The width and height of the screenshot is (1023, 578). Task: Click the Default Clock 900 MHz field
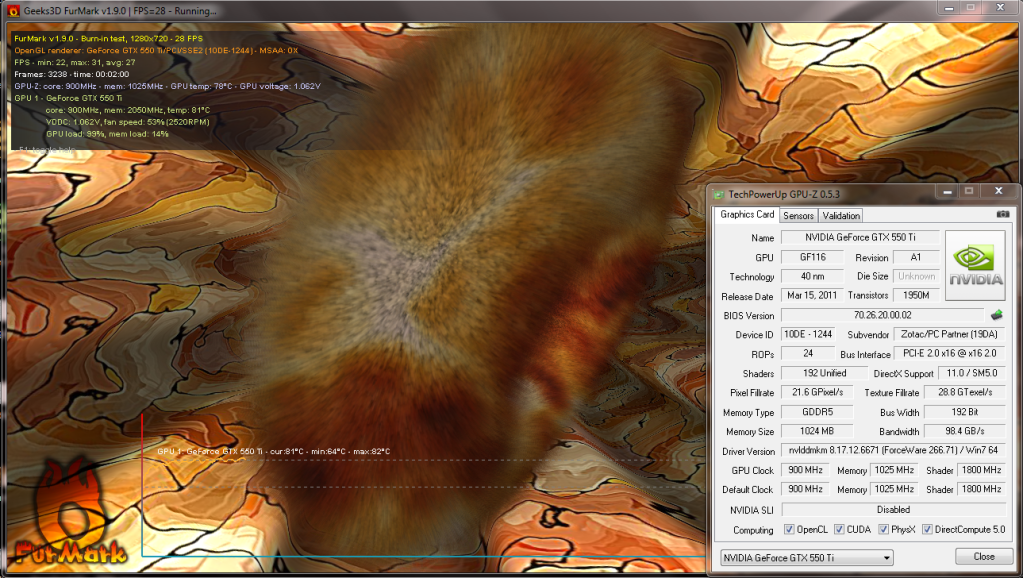point(805,489)
